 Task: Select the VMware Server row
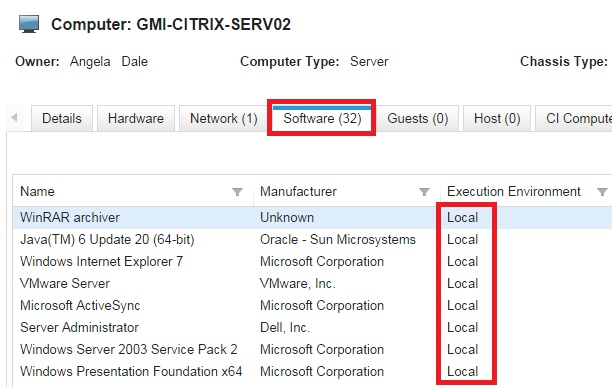(312, 284)
